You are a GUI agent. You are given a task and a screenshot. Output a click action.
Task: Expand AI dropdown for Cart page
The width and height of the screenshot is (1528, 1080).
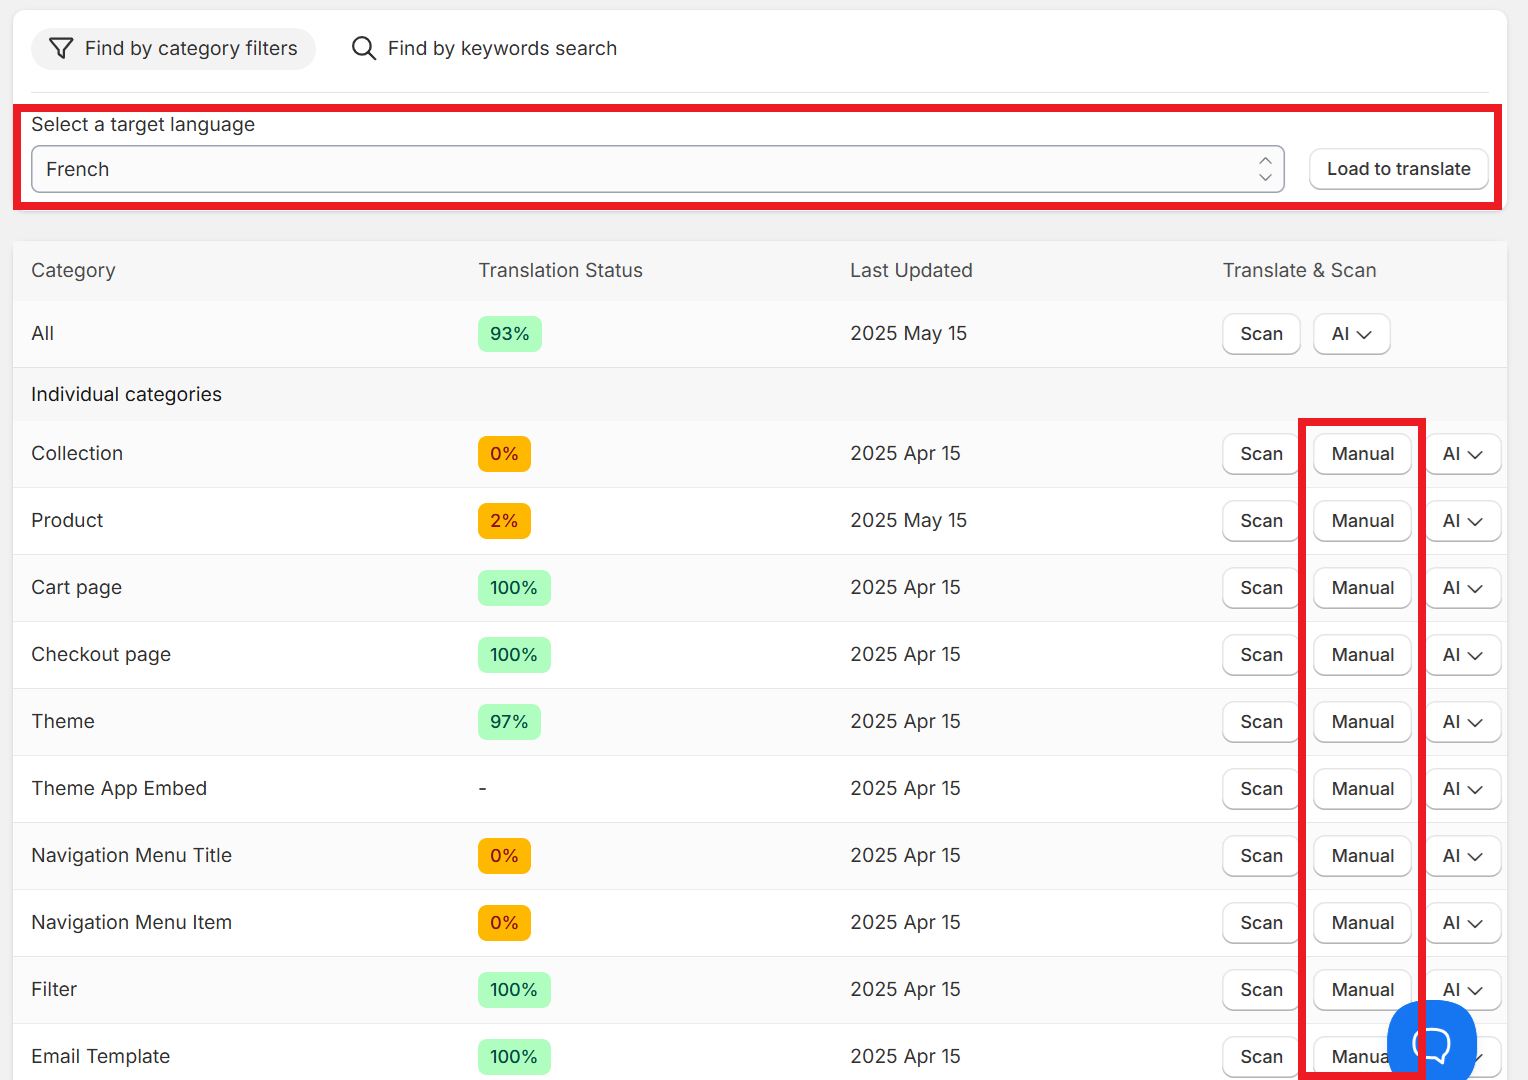point(1462,588)
